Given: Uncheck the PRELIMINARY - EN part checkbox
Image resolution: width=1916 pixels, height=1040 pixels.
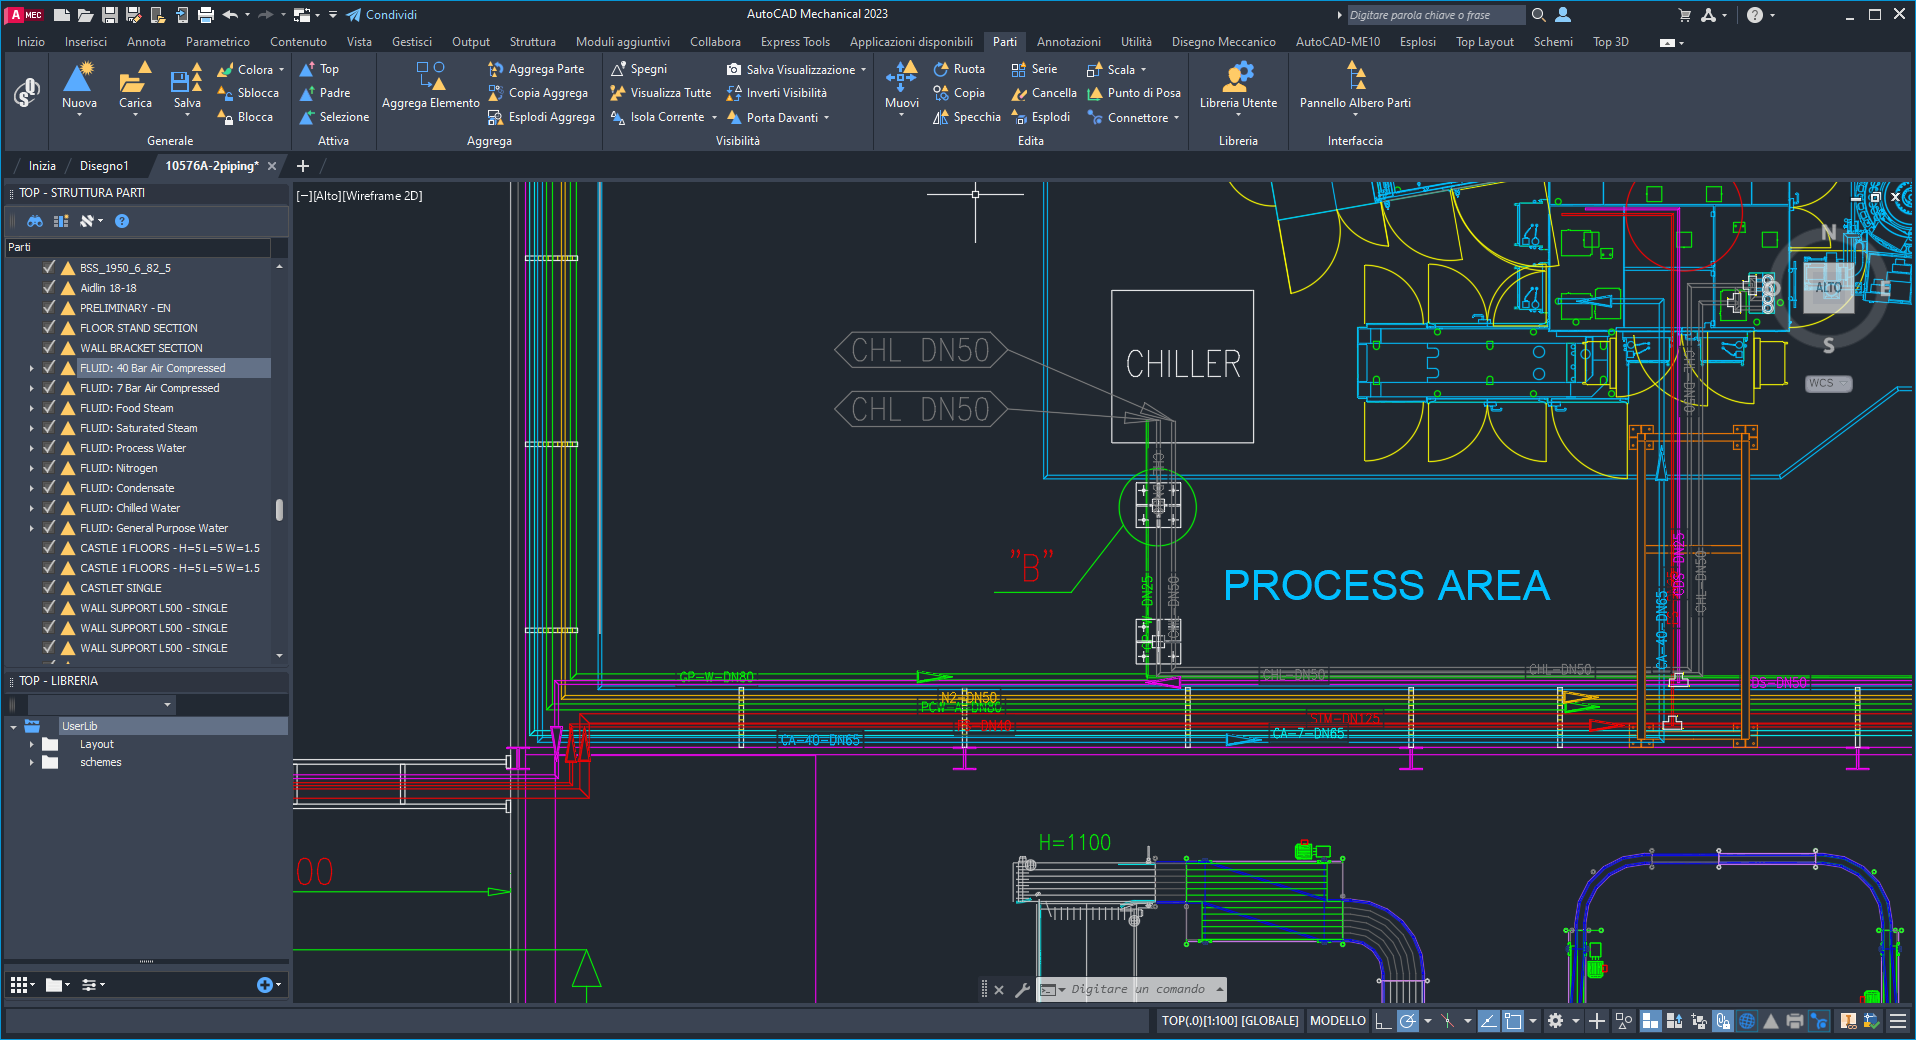Looking at the screenshot, I should (x=49, y=308).
